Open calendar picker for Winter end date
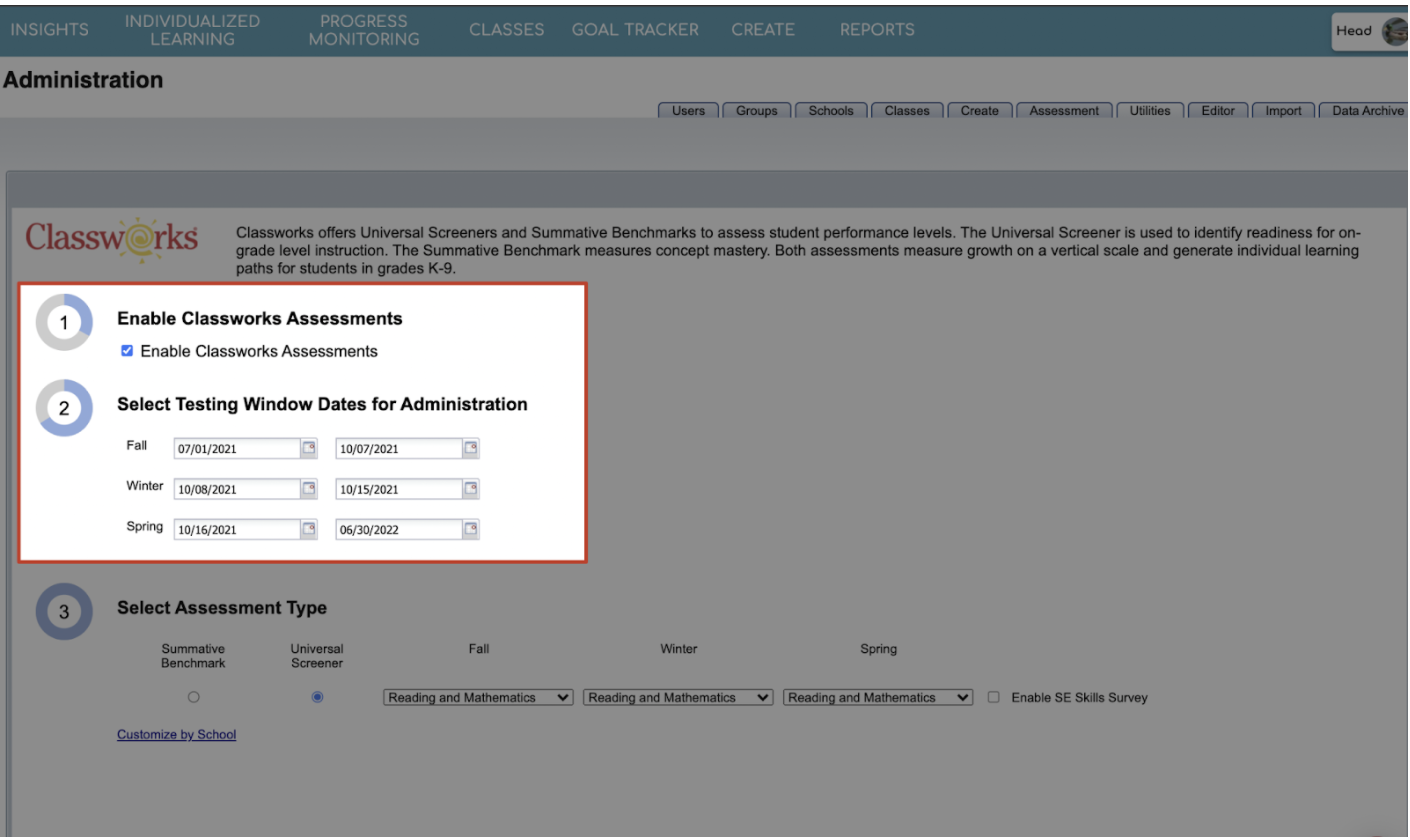Viewport: 1410px width, 840px height. [471, 489]
